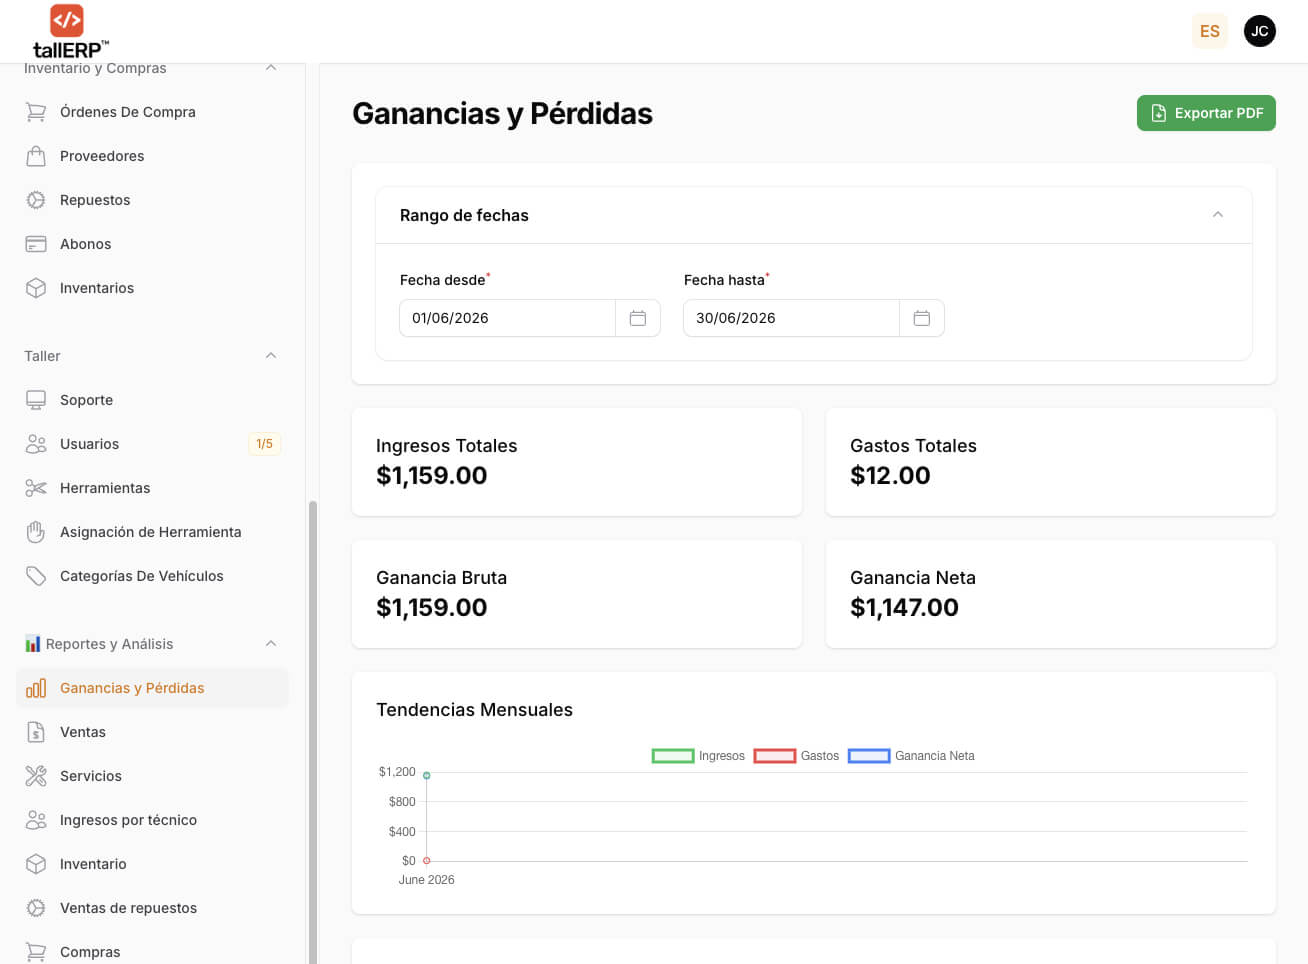Click the Exportar PDF button

click(x=1206, y=113)
